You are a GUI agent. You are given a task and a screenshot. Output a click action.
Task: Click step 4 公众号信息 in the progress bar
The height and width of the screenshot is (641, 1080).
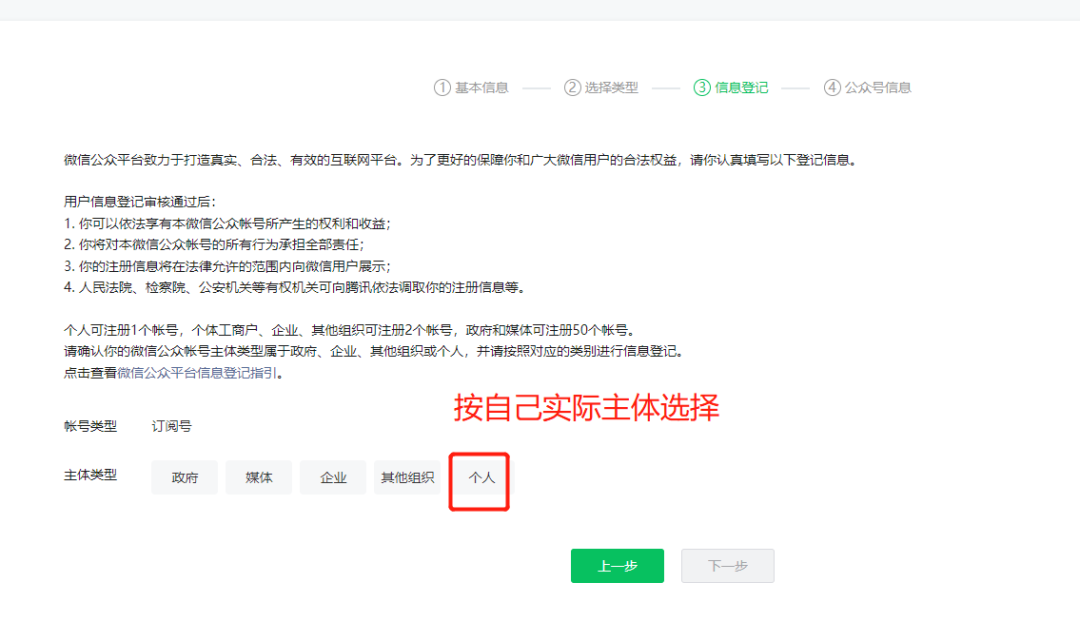point(868,87)
